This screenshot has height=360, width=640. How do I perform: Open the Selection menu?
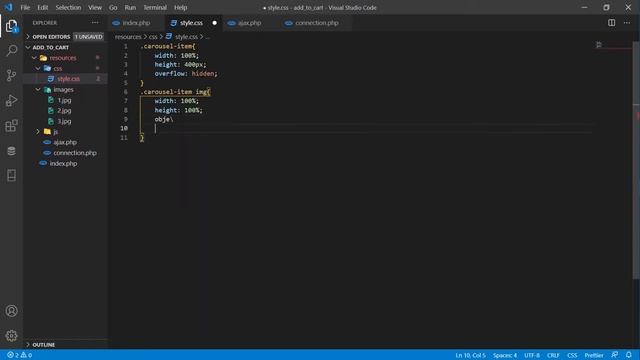tap(68, 7)
